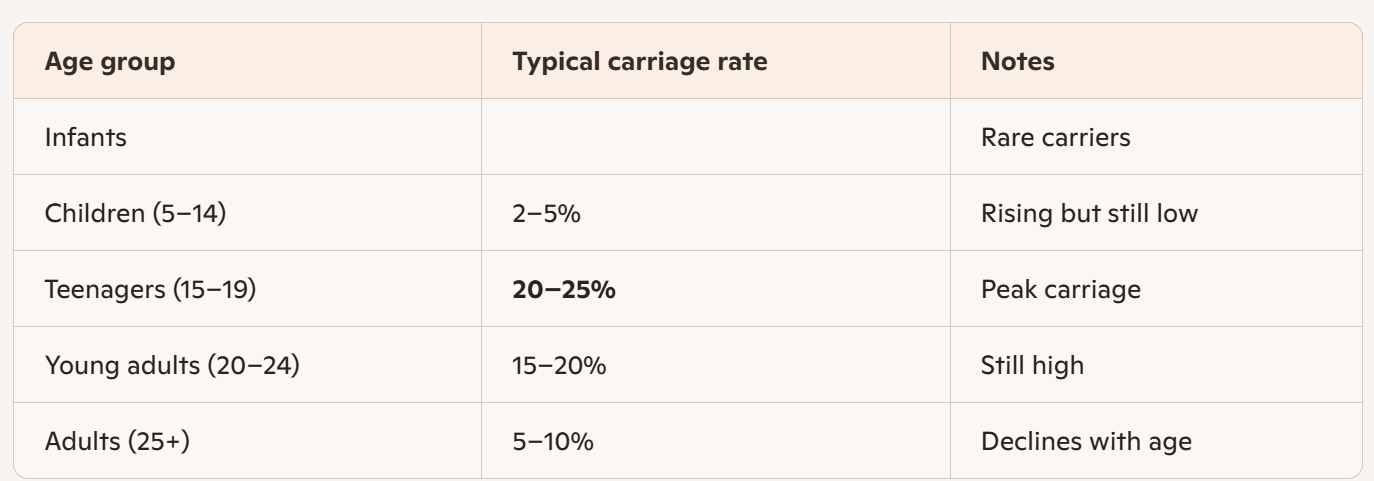Click the Young adults (20–24) cell
1374x481 pixels.
pos(173,365)
